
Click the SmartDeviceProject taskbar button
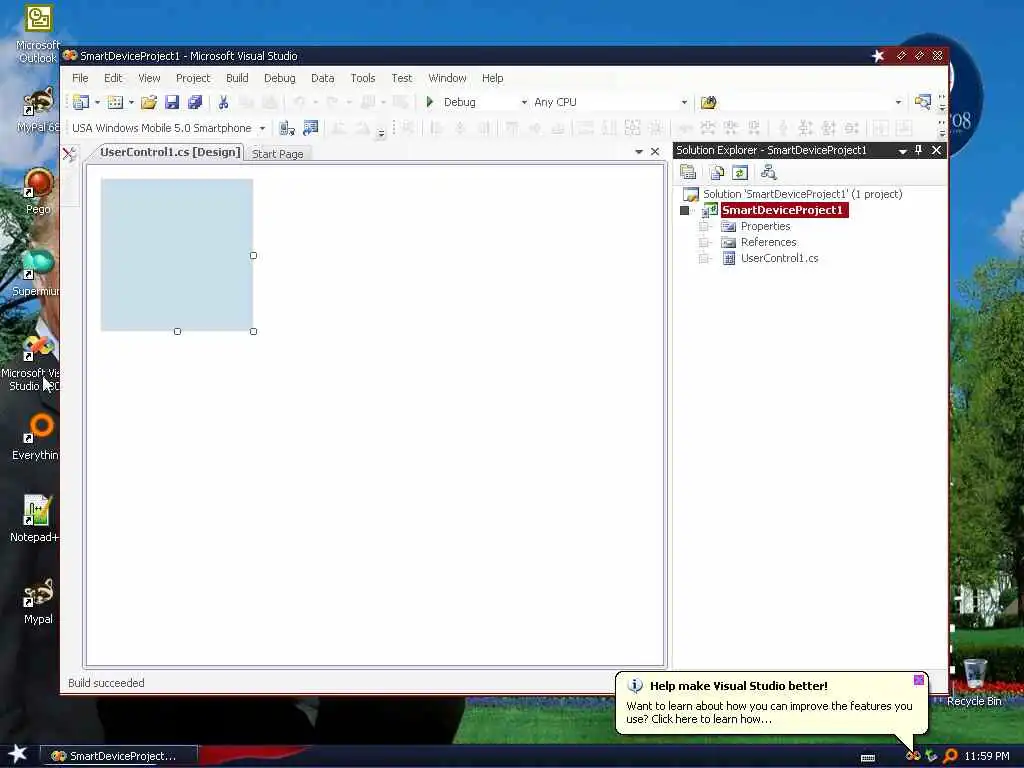pyautogui.click(x=120, y=756)
